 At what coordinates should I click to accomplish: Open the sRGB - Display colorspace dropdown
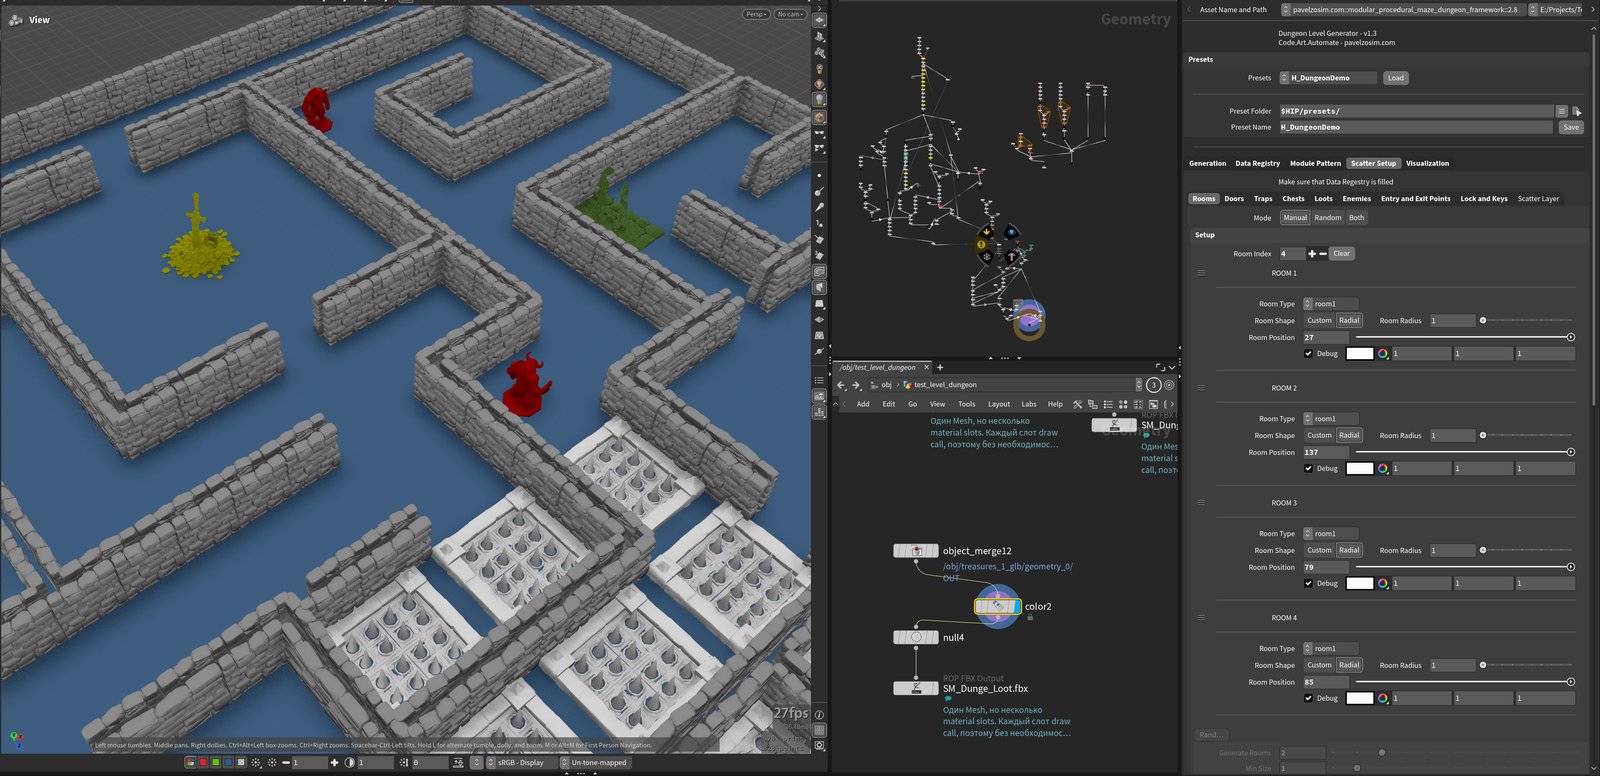click(x=521, y=762)
